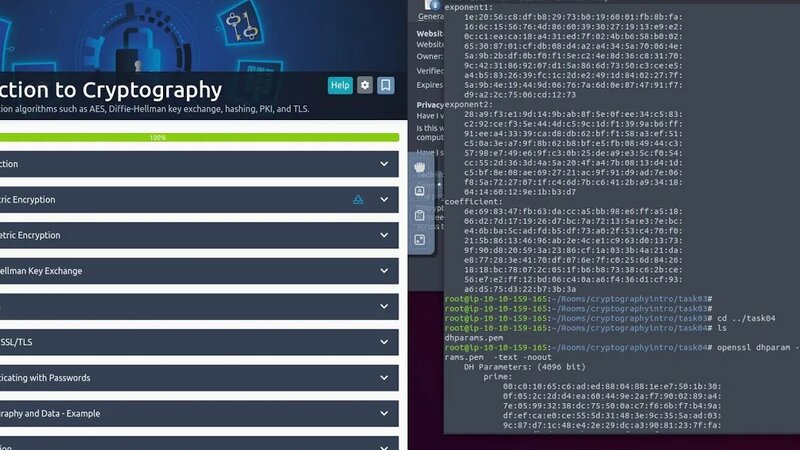800x450 pixels.
Task: Click the 'SSL/TLS' row title text
Action: [16, 342]
